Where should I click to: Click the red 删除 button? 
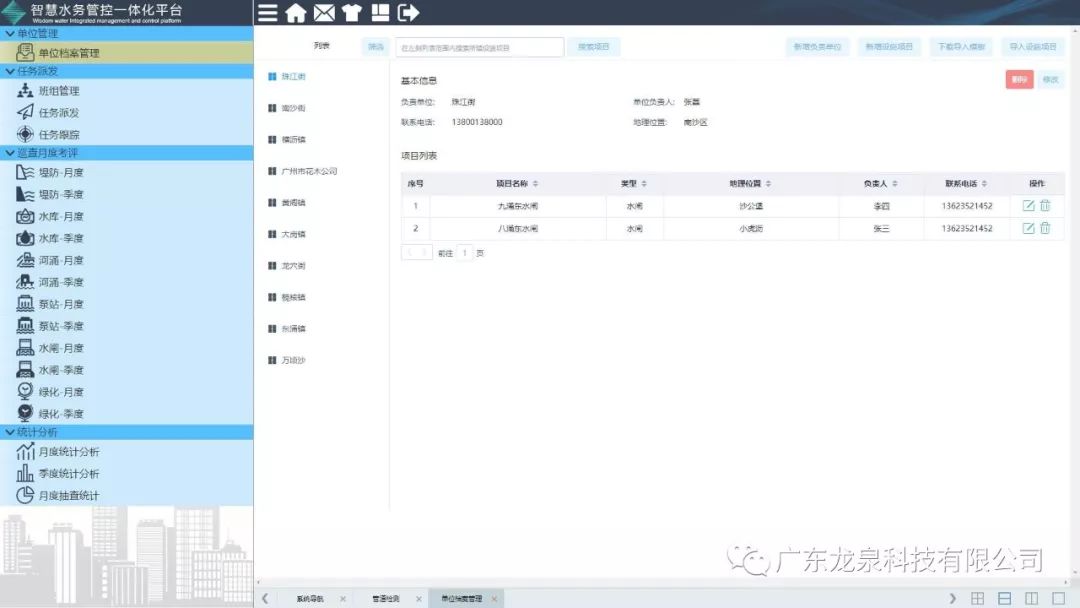tap(1019, 80)
